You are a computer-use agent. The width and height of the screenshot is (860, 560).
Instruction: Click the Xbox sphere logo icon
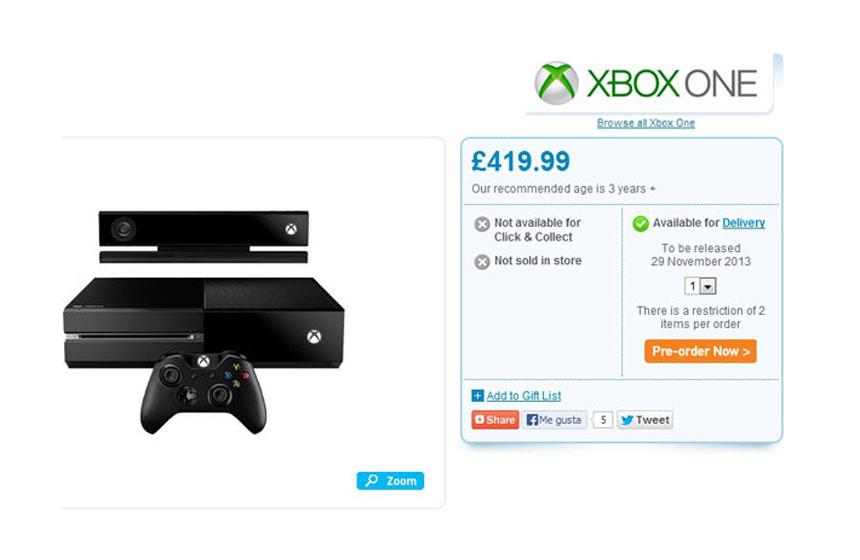[x=556, y=83]
